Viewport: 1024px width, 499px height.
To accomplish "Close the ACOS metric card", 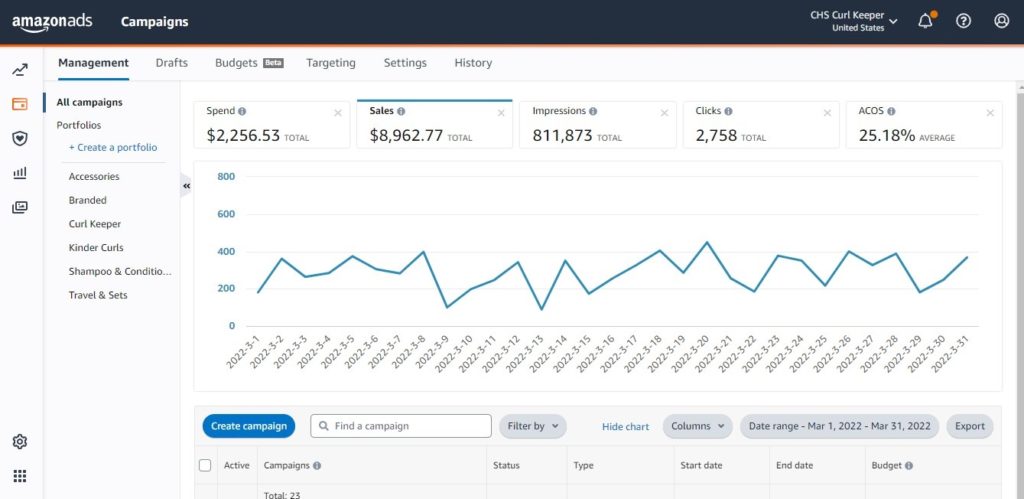I will [989, 113].
